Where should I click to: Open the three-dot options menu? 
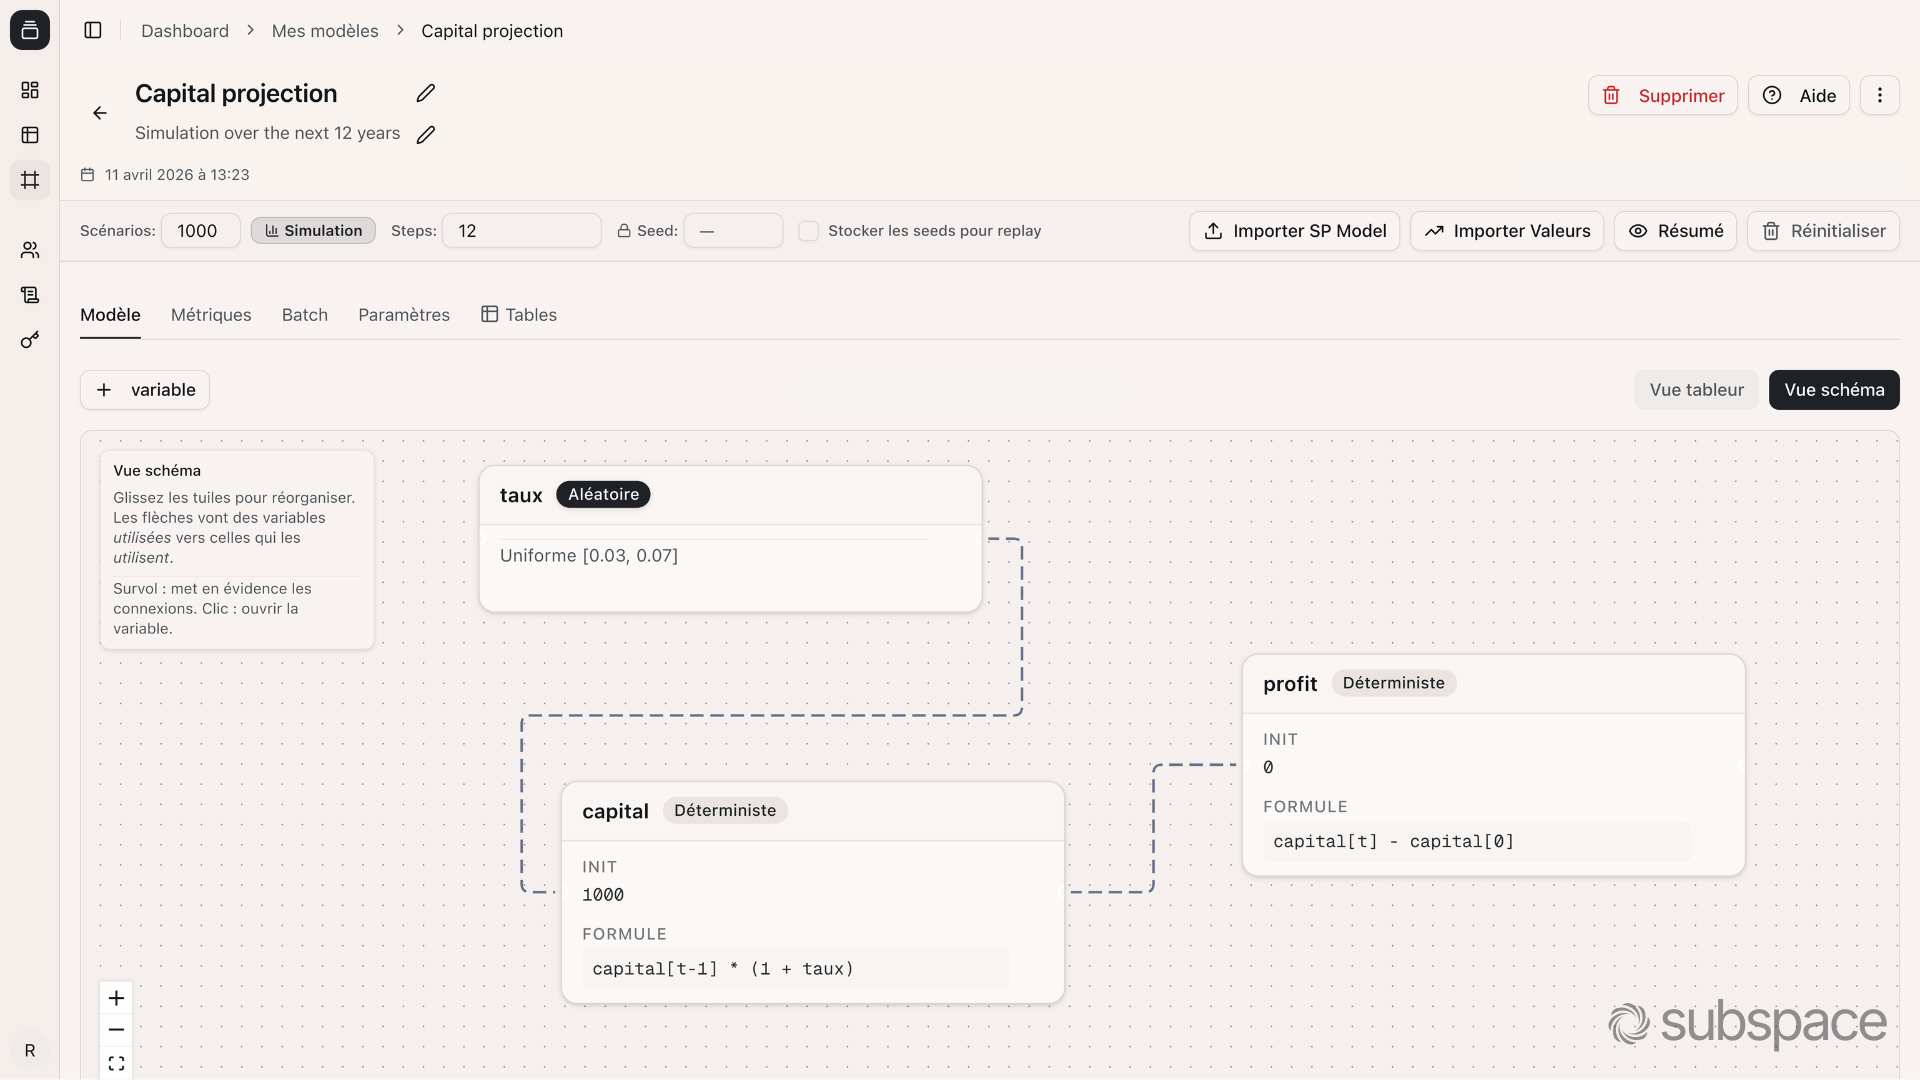coord(1879,95)
